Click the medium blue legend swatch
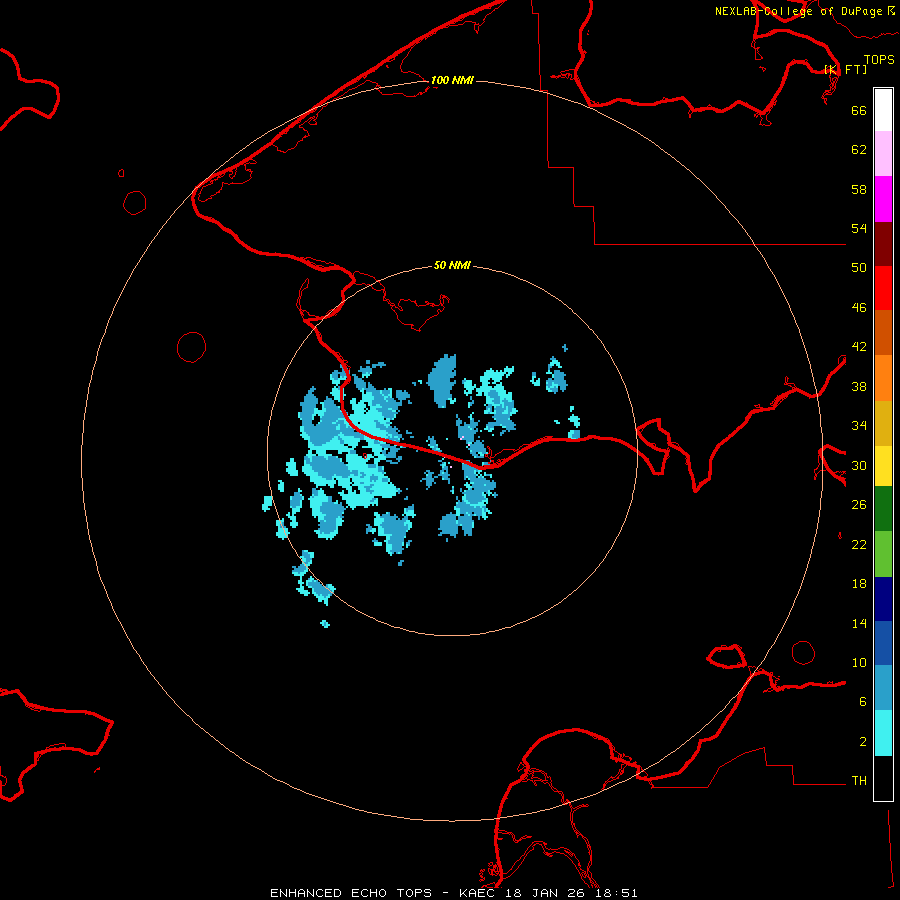Screen dimensions: 900x900 pyautogui.click(x=883, y=643)
